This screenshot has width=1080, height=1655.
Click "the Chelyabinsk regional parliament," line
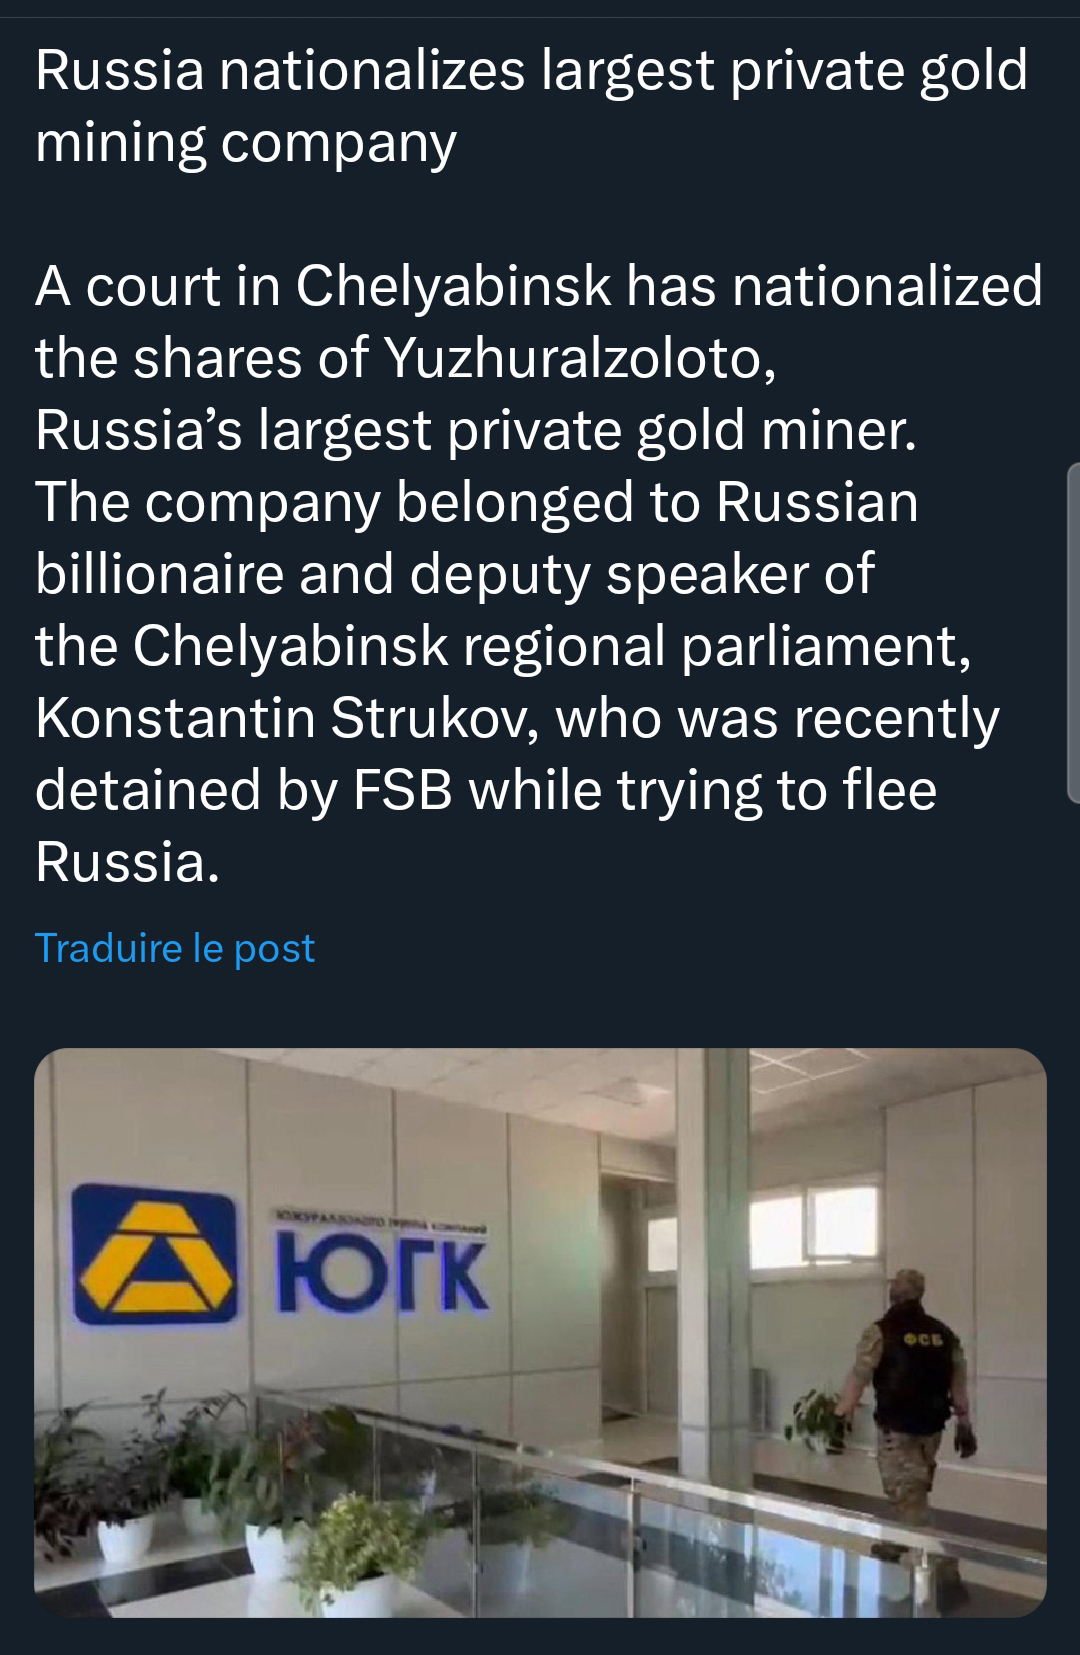503,646
